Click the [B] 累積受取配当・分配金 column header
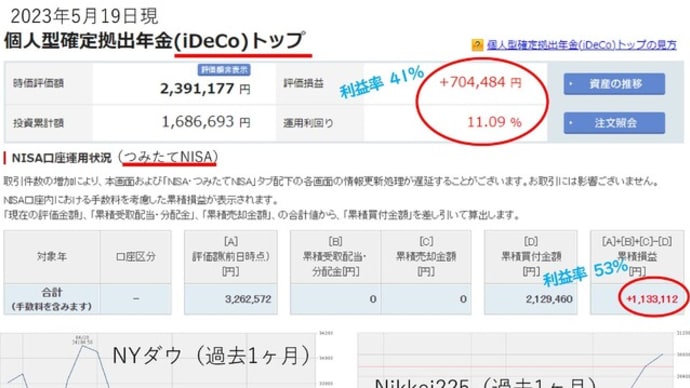690x388 pixels. pyautogui.click(x=335, y=257)
